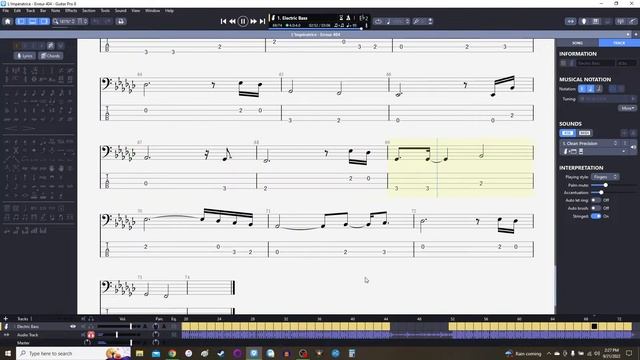Click the Lyrics button
Image resolution: width=640 pixels, height=360 pixels.
pos(25,56)
